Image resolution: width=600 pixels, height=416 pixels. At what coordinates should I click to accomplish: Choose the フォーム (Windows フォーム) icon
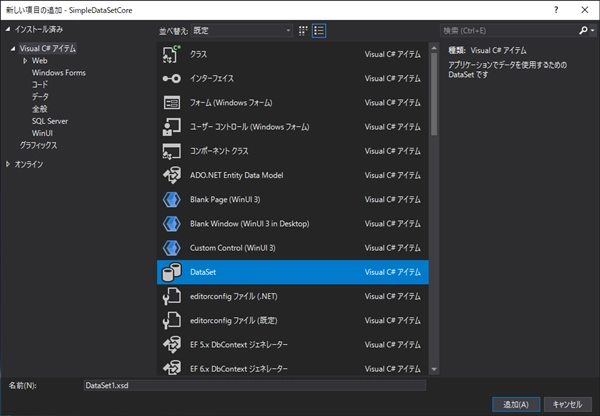(171, 103)
